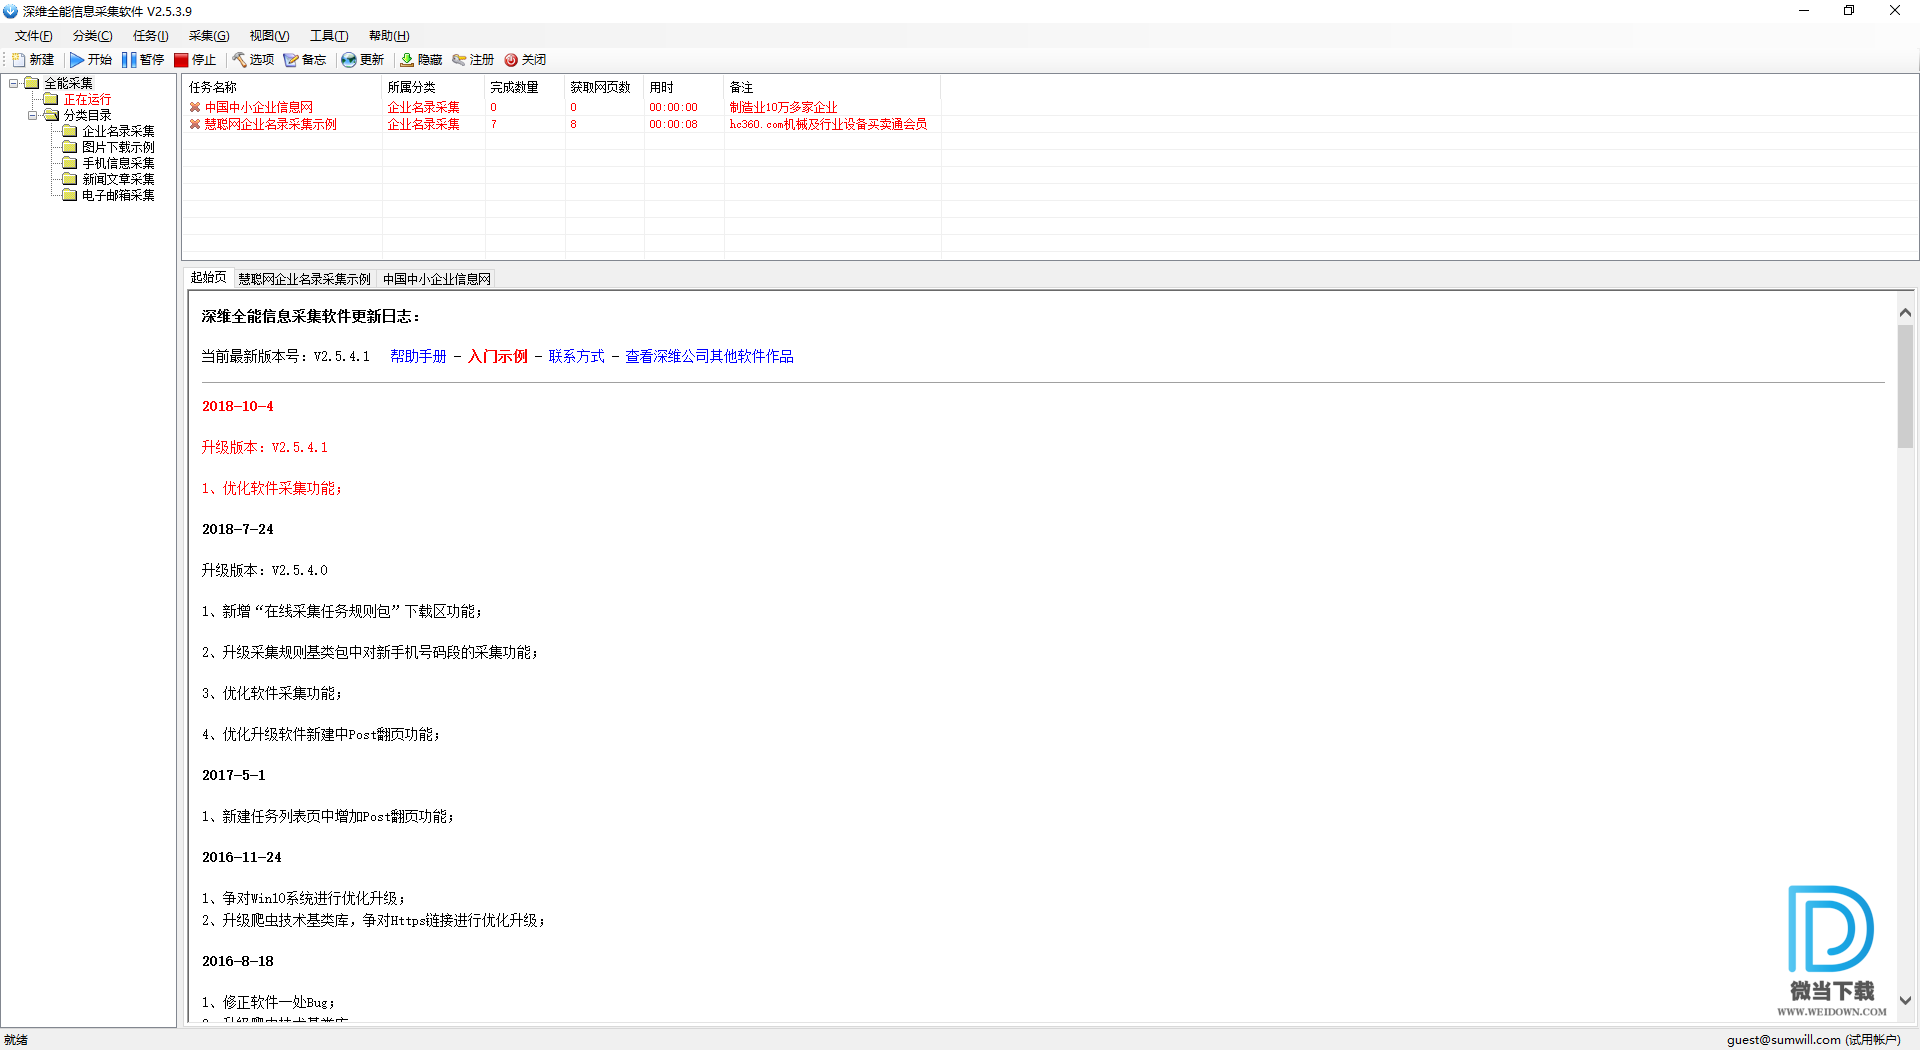The height and width of the screenshot is (1050, 1920).
Task: Sort by the 获取网页数 column header
Action: pyautogui.click(x=605, y=87)
